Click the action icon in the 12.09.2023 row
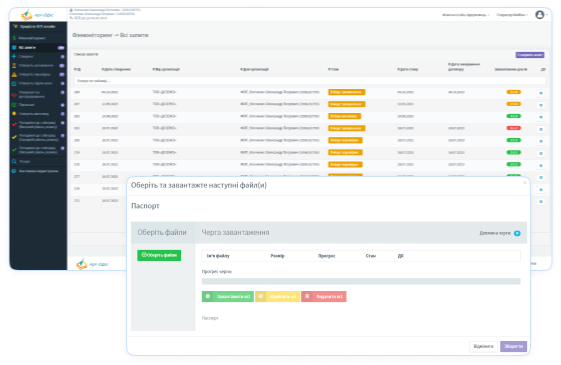This screenshot has width=561, height=365. 541,105
